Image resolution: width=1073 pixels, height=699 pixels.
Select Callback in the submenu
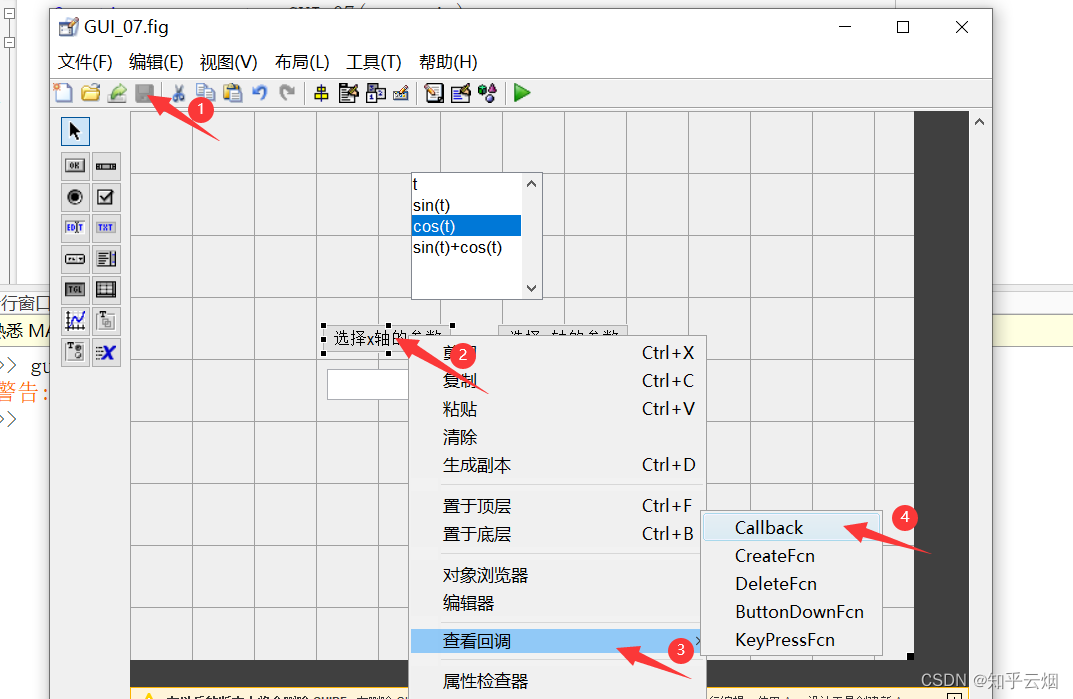point(768,527)
